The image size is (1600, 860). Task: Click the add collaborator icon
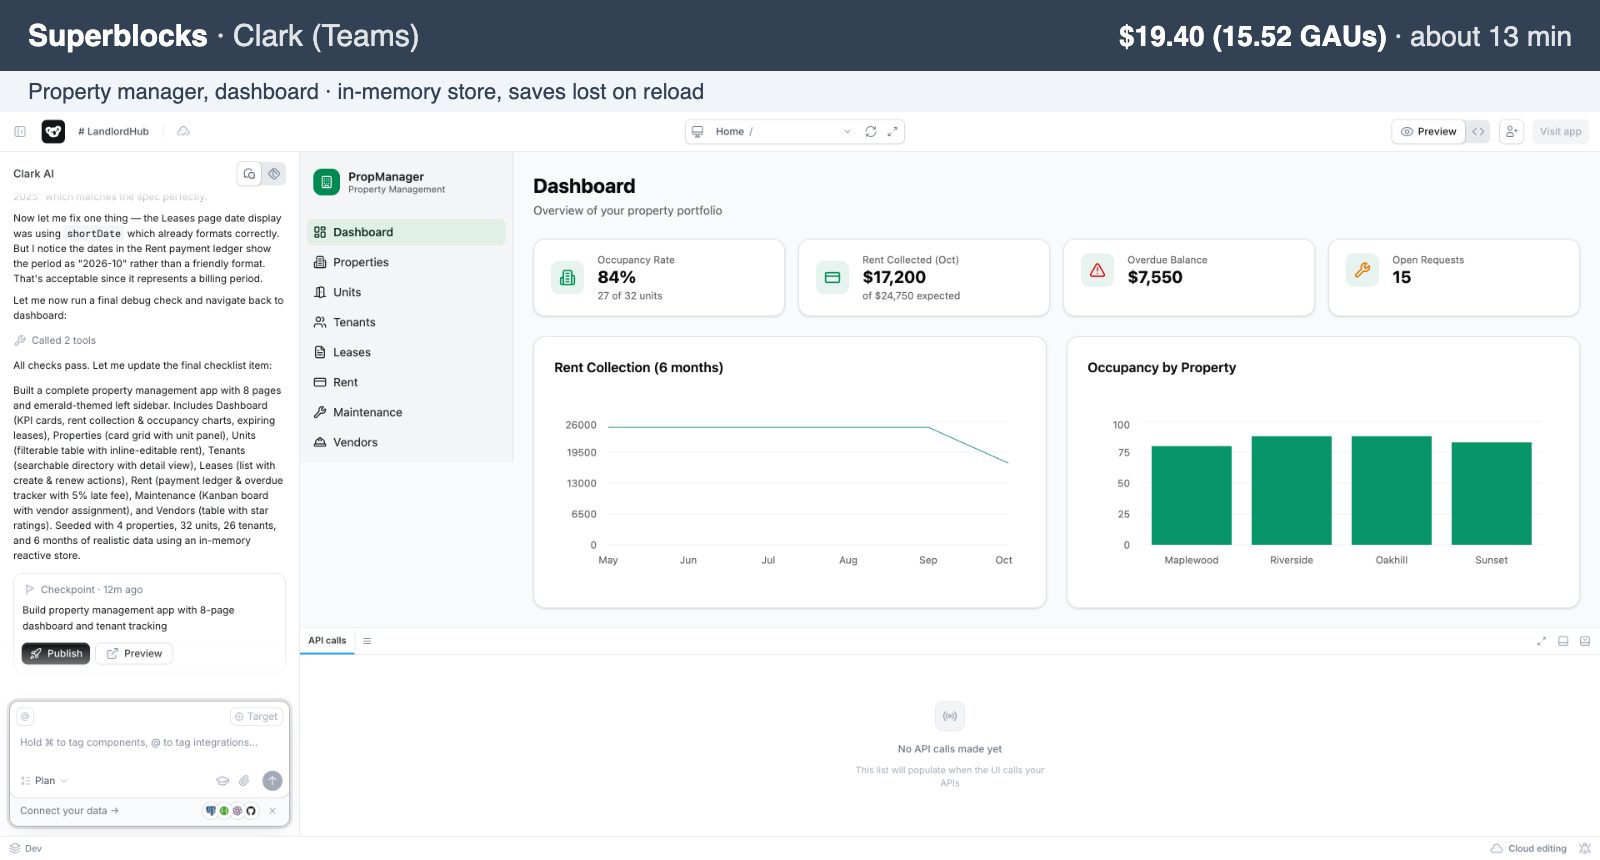1511,131
